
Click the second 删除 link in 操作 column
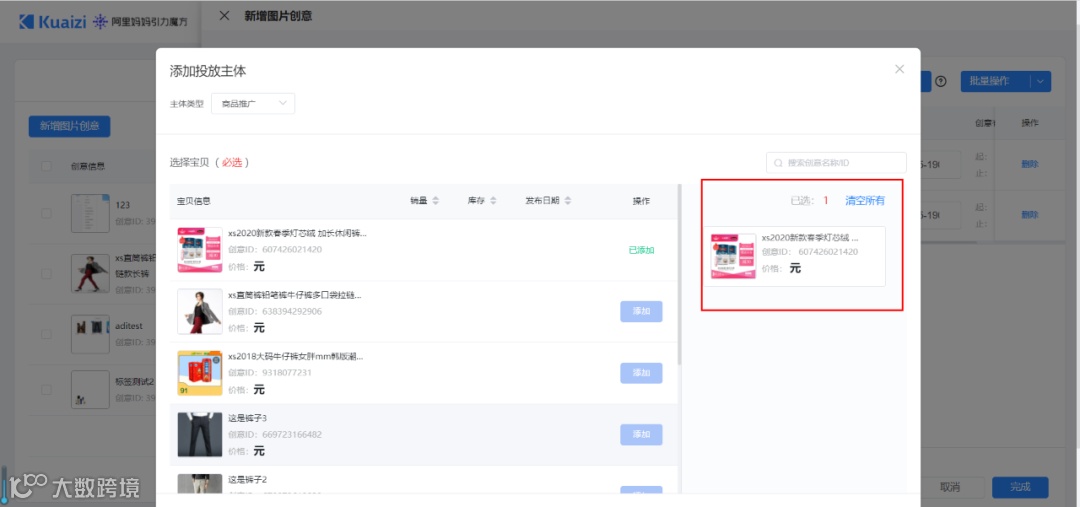[x=1030, y=215]
